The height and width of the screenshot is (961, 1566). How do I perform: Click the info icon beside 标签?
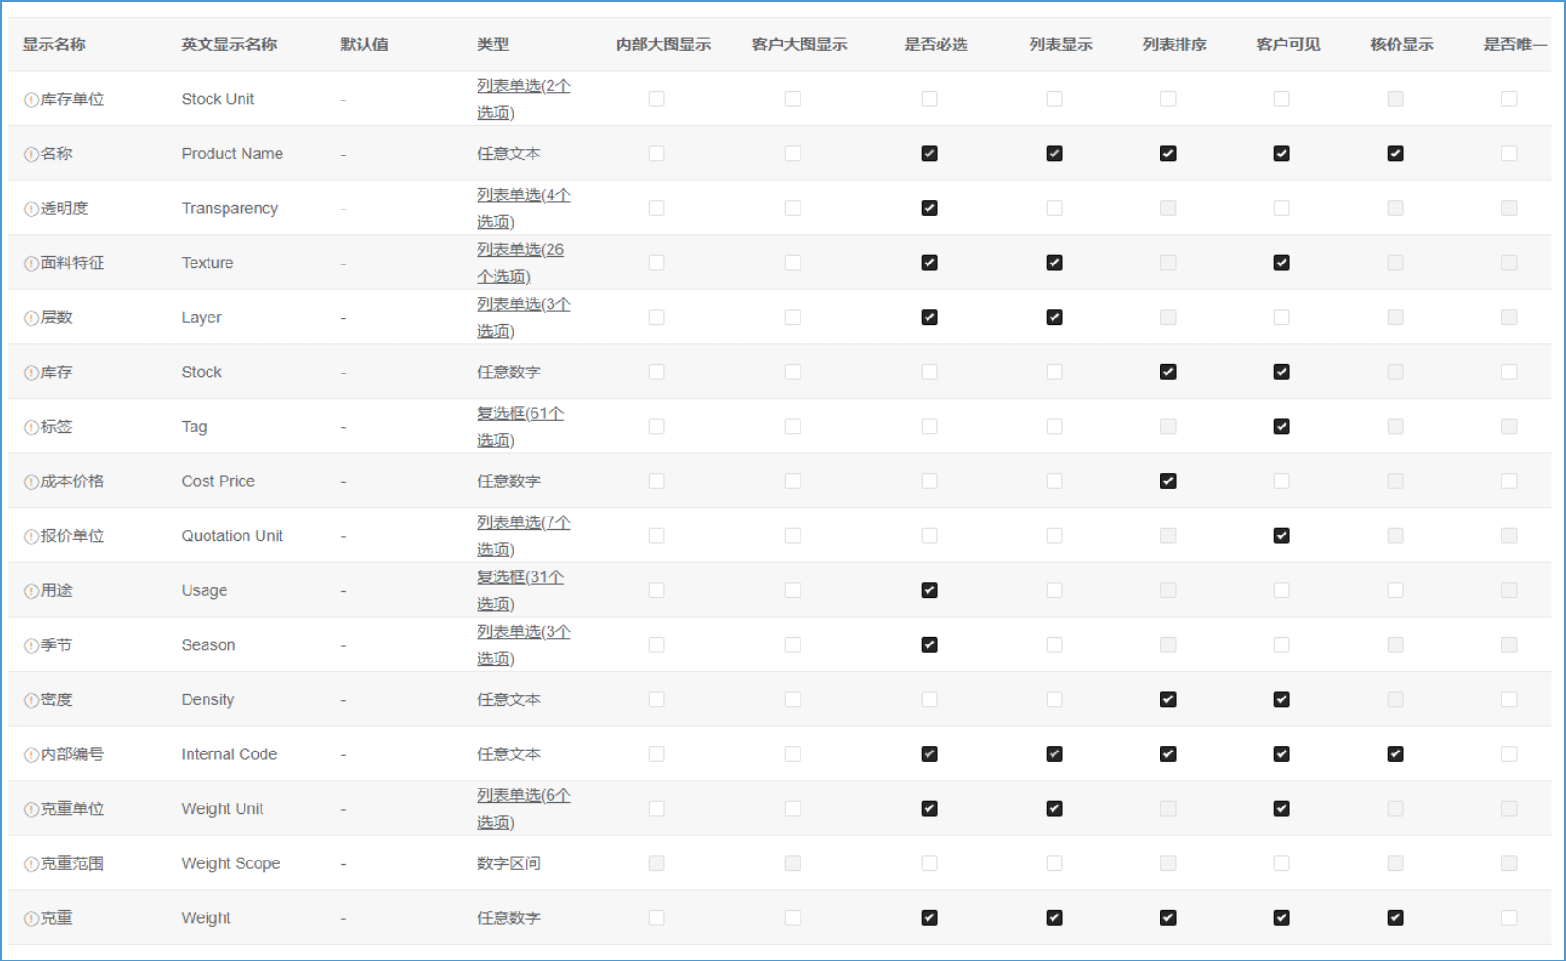31,427
